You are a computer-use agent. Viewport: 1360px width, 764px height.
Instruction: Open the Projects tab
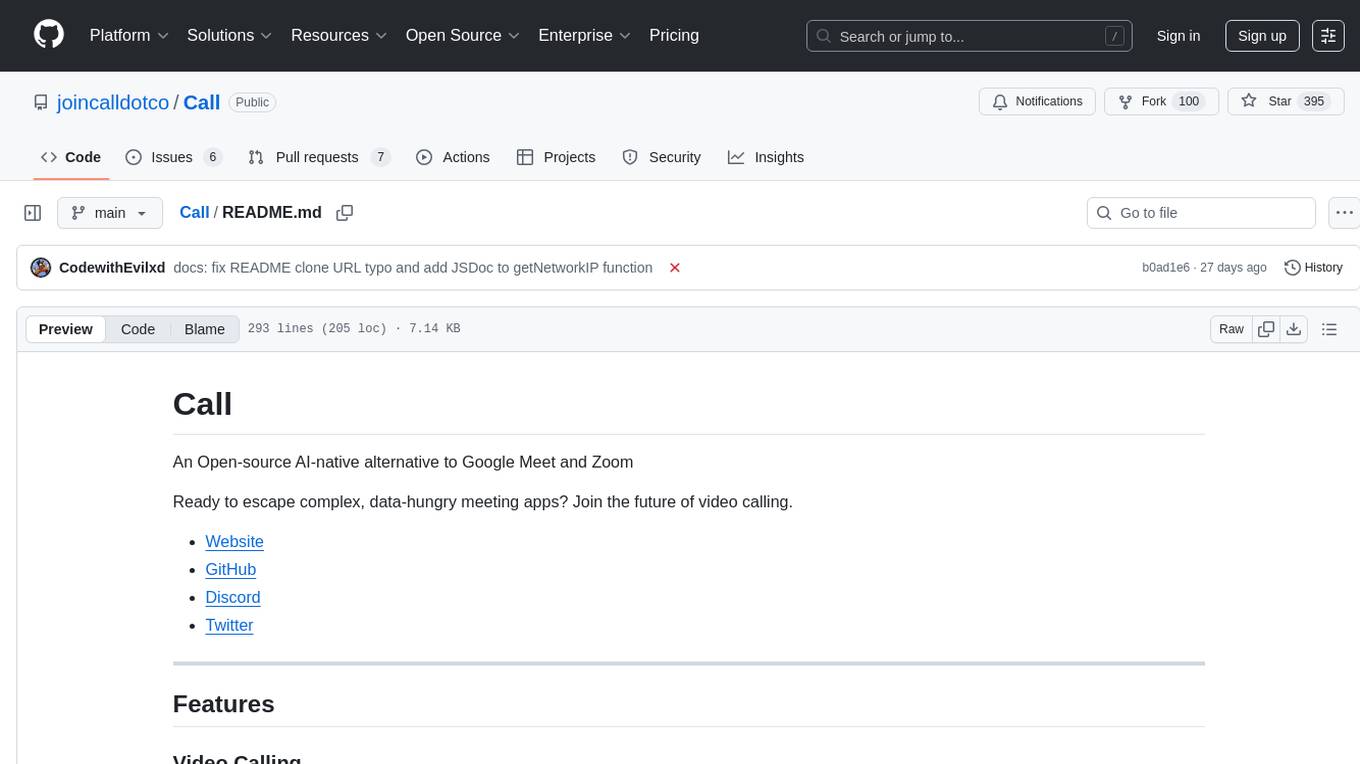(556, 157)
